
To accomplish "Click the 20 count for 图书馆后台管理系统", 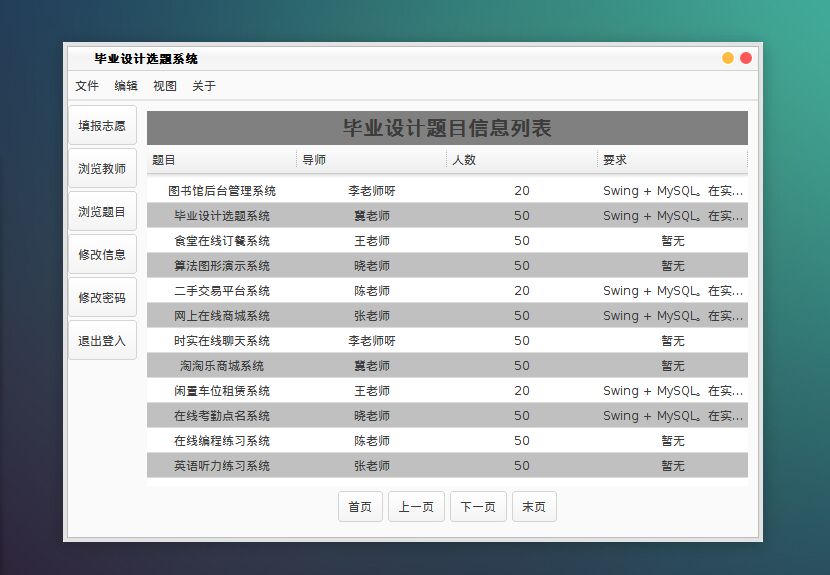I will pyautogui.click(x=522, y=191).
